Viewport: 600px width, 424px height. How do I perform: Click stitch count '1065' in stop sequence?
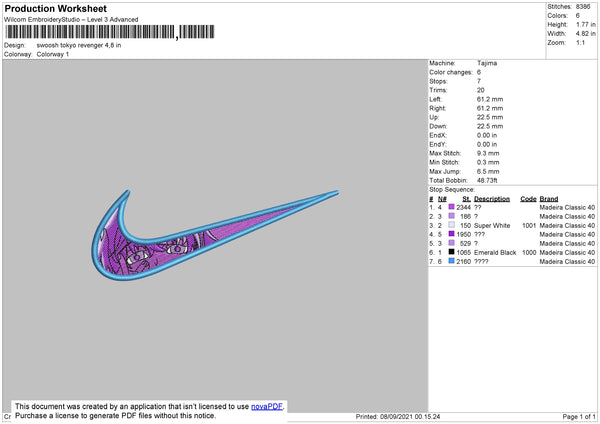tap(463, 253)
